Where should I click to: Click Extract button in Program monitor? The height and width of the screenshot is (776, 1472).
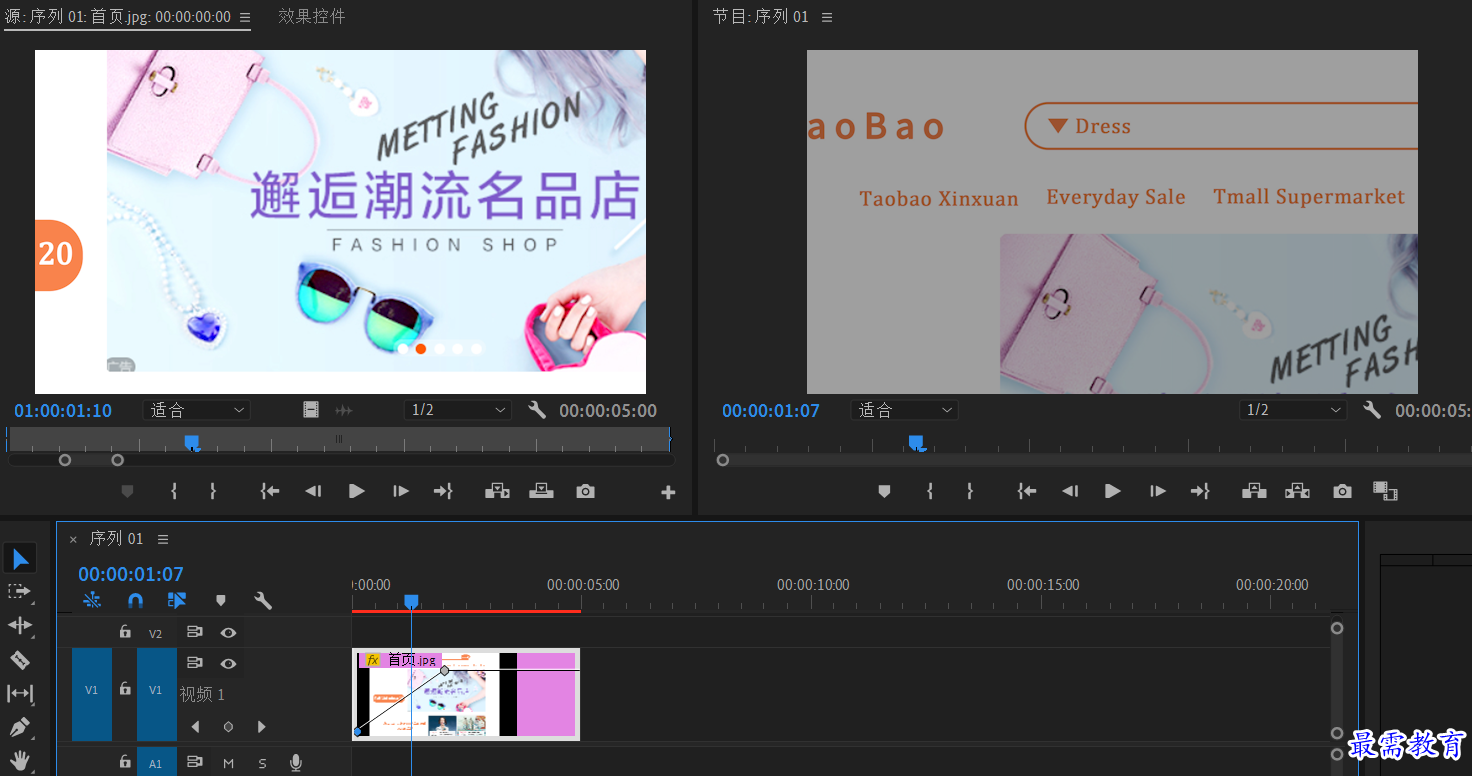coord(1298,491)
